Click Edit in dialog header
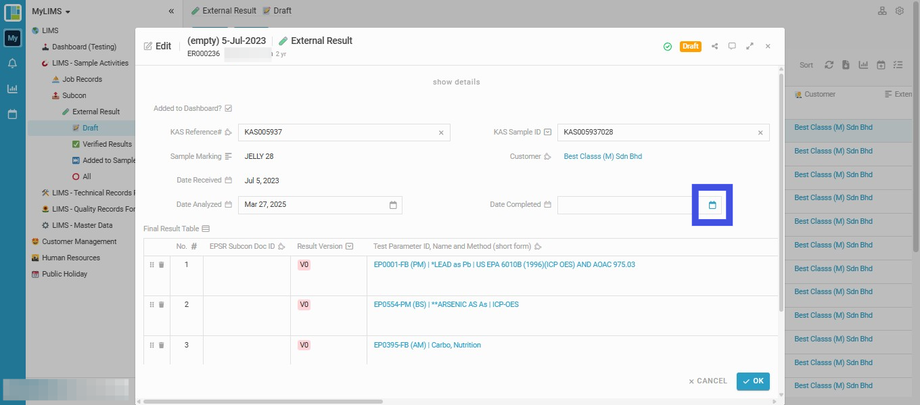 157,46
